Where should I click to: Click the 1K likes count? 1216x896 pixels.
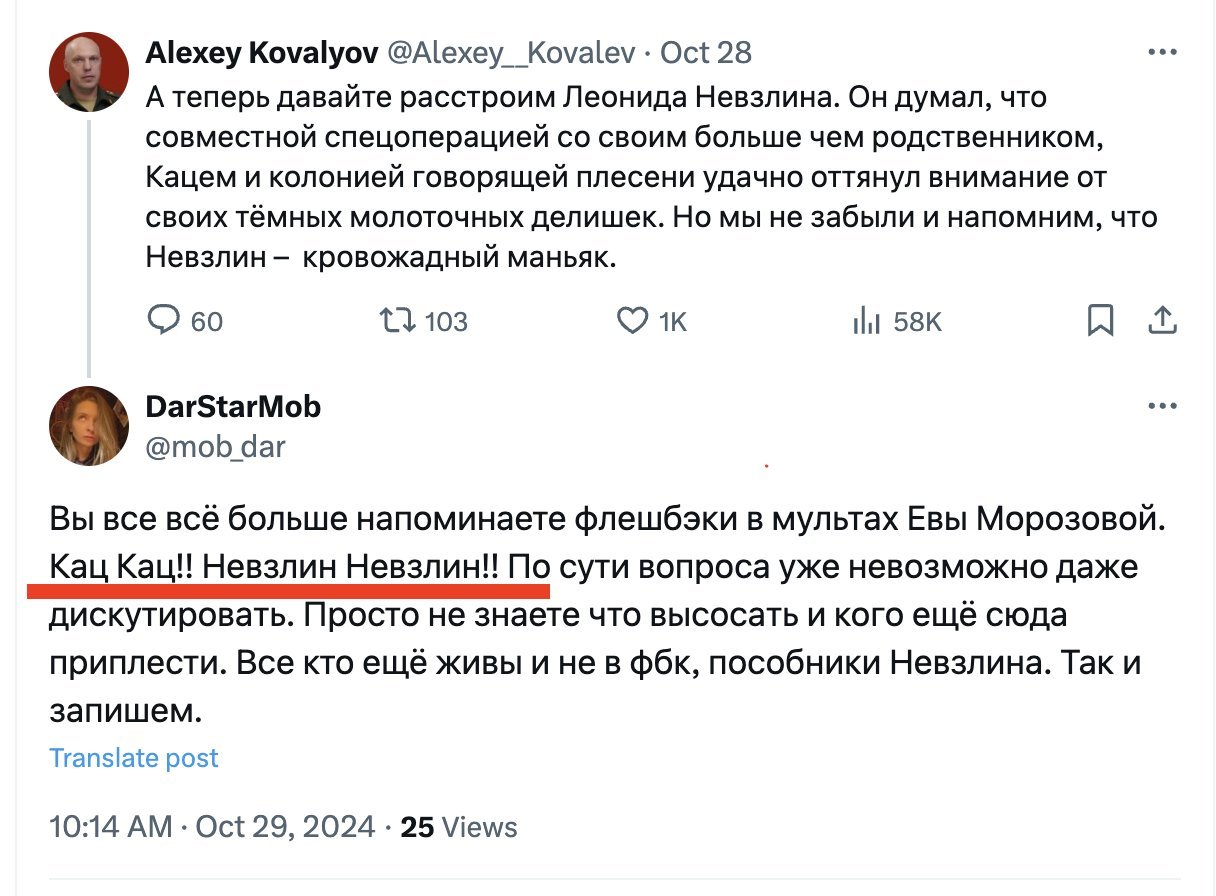click(673, 321)
